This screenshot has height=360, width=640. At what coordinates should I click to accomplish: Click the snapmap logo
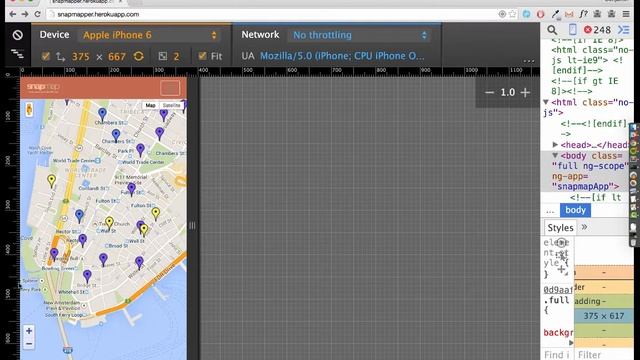coord(43,87)
